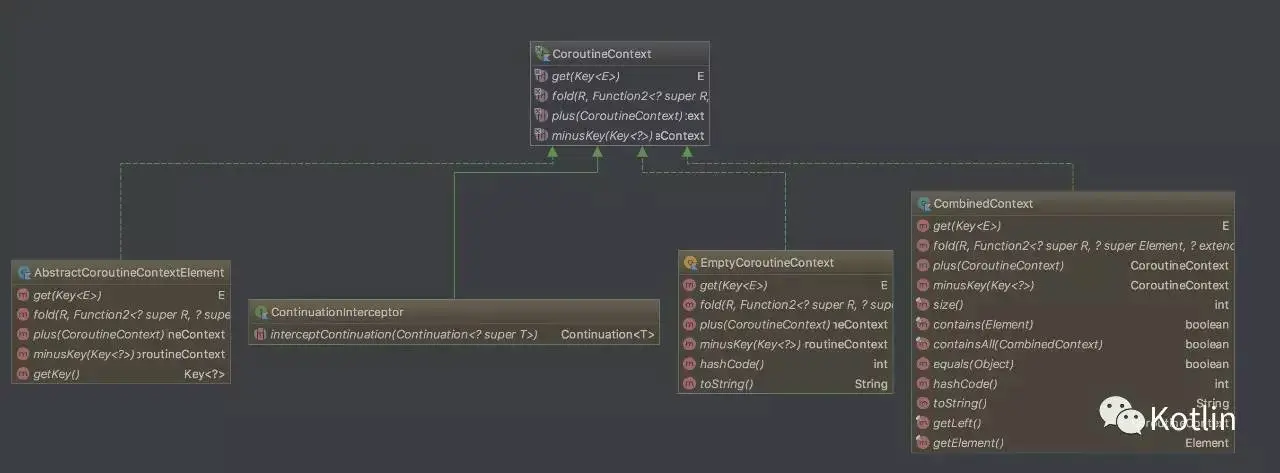
Task: Select the ContinuationInterceptor node title
Action: [x=337, y=312]
